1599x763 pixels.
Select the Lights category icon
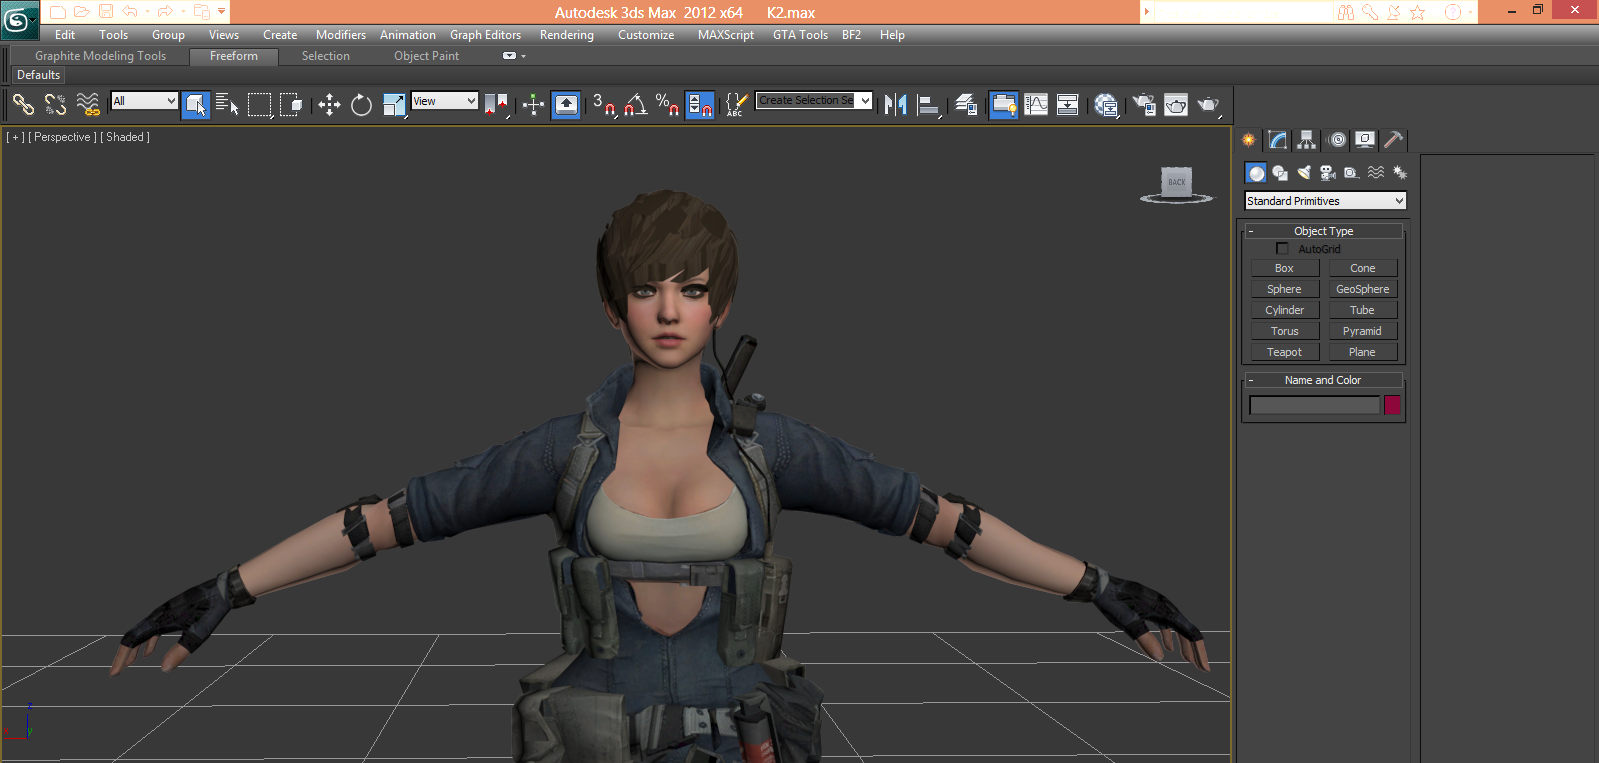(1304, 173)
